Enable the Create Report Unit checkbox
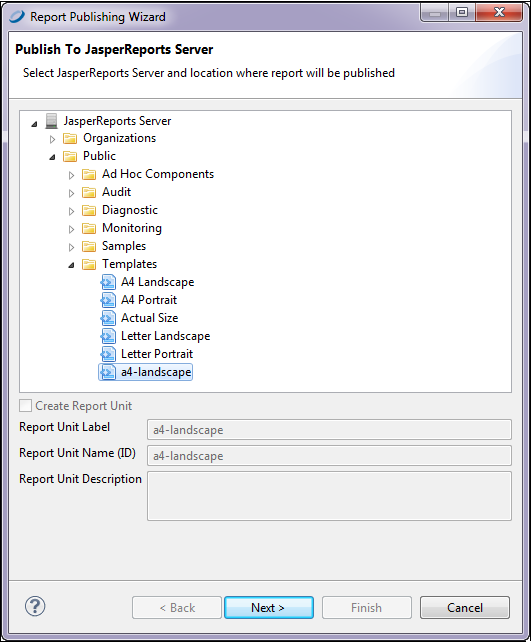Viewport: 531px width, 642px height. [x=25, y=406]
